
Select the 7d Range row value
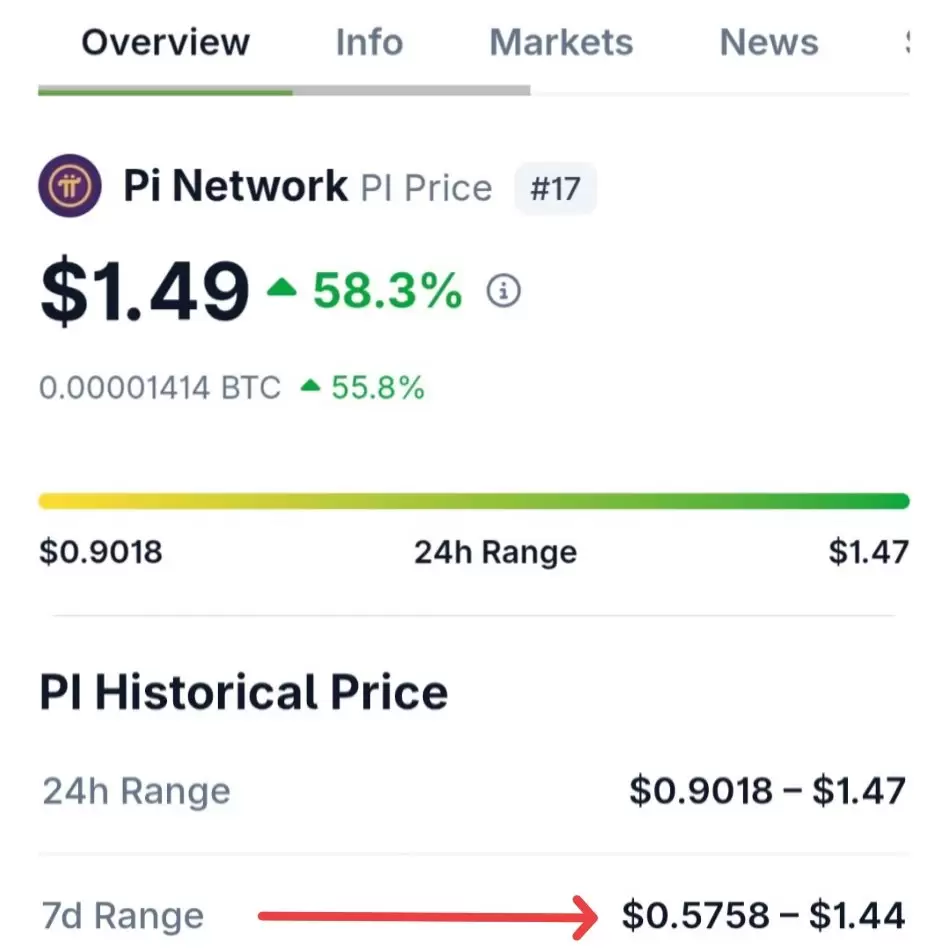pyautogui.click(x=764, y=915)
